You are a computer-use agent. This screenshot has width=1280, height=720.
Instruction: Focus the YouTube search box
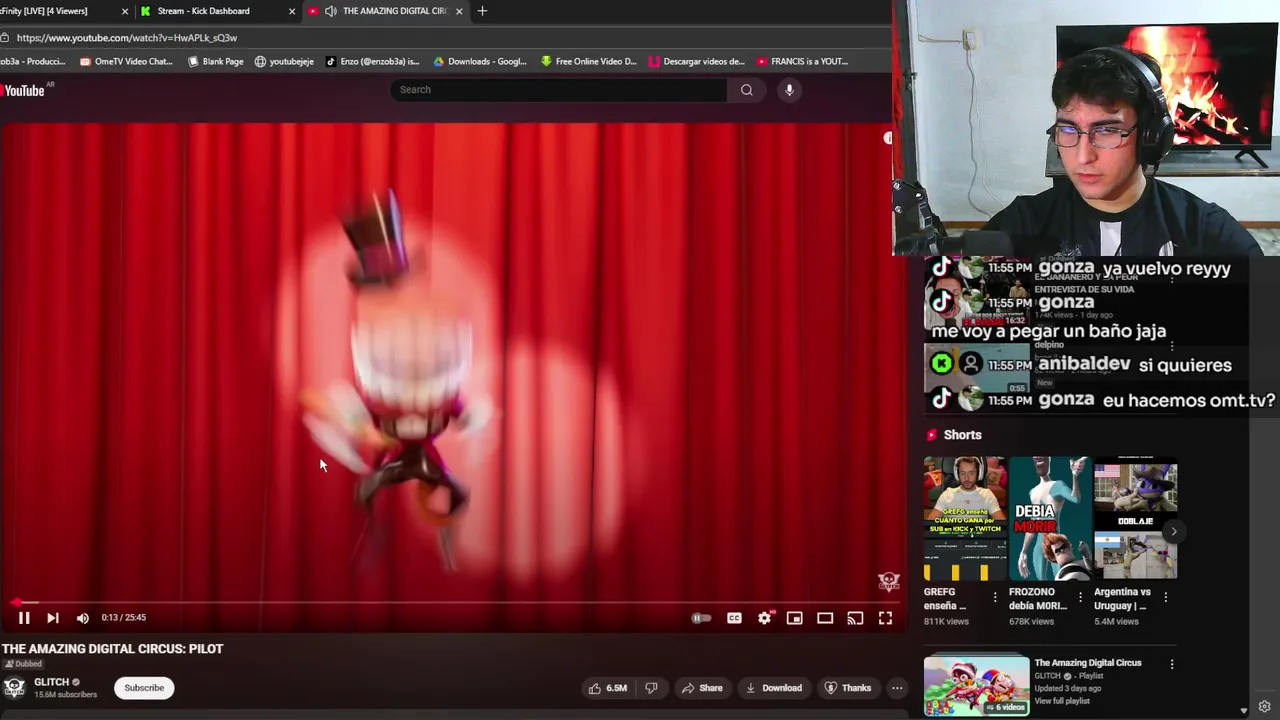click(x=558, y=90)
